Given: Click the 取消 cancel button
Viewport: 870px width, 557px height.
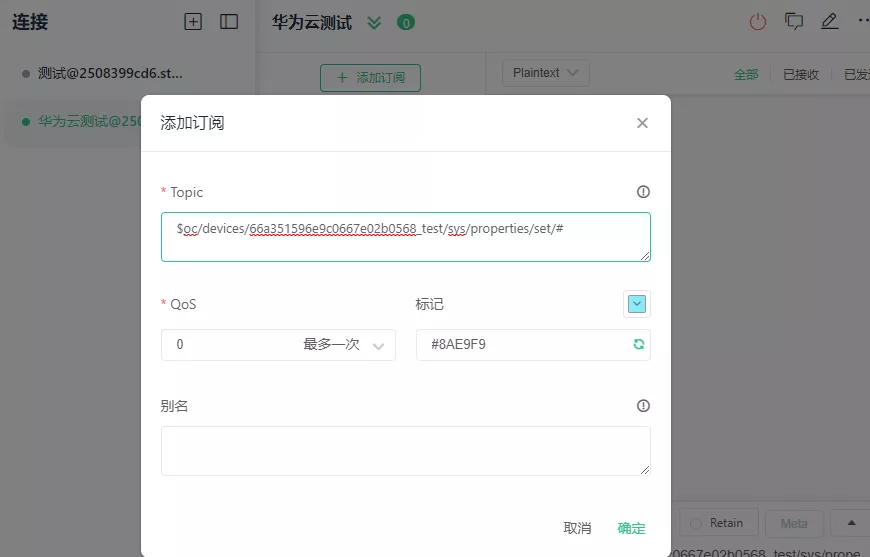Looking at the screenshot, I should point(577,528).
